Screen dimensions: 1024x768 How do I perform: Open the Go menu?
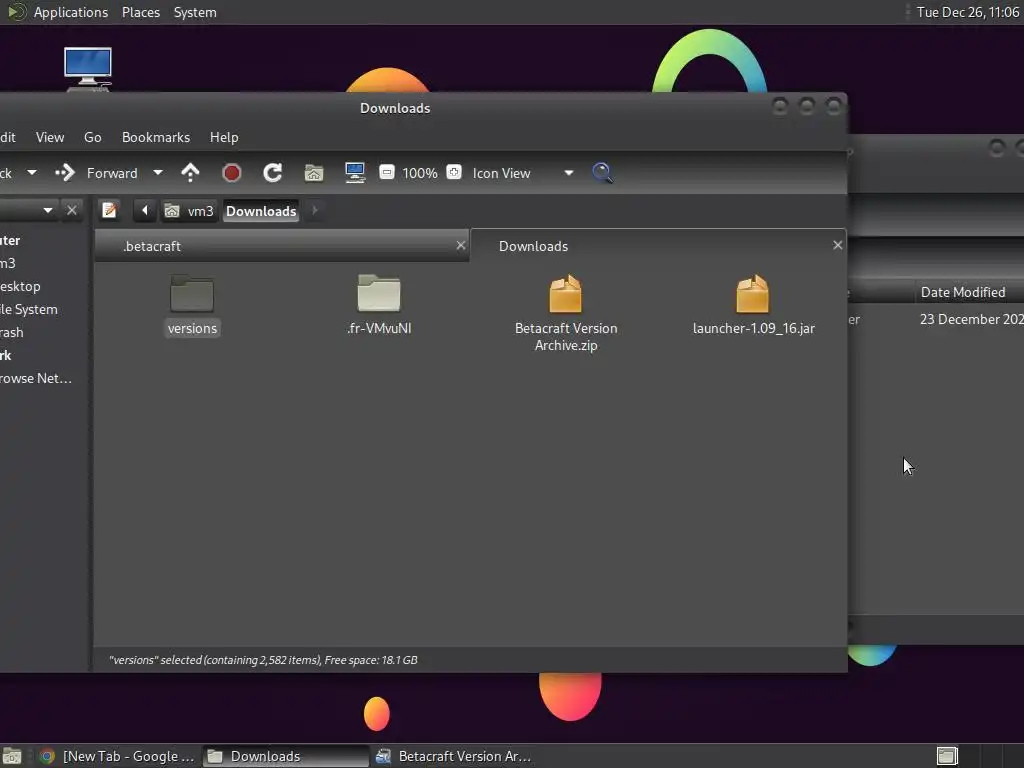(93, 137)
